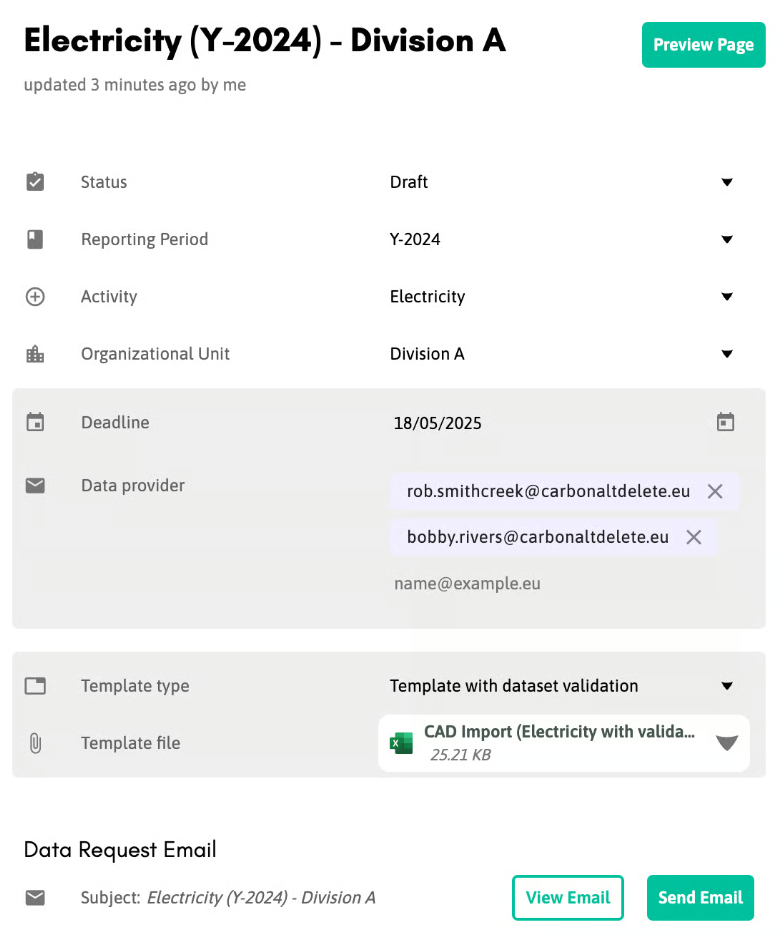Click the Data provider envelope icon

[35, 485]
